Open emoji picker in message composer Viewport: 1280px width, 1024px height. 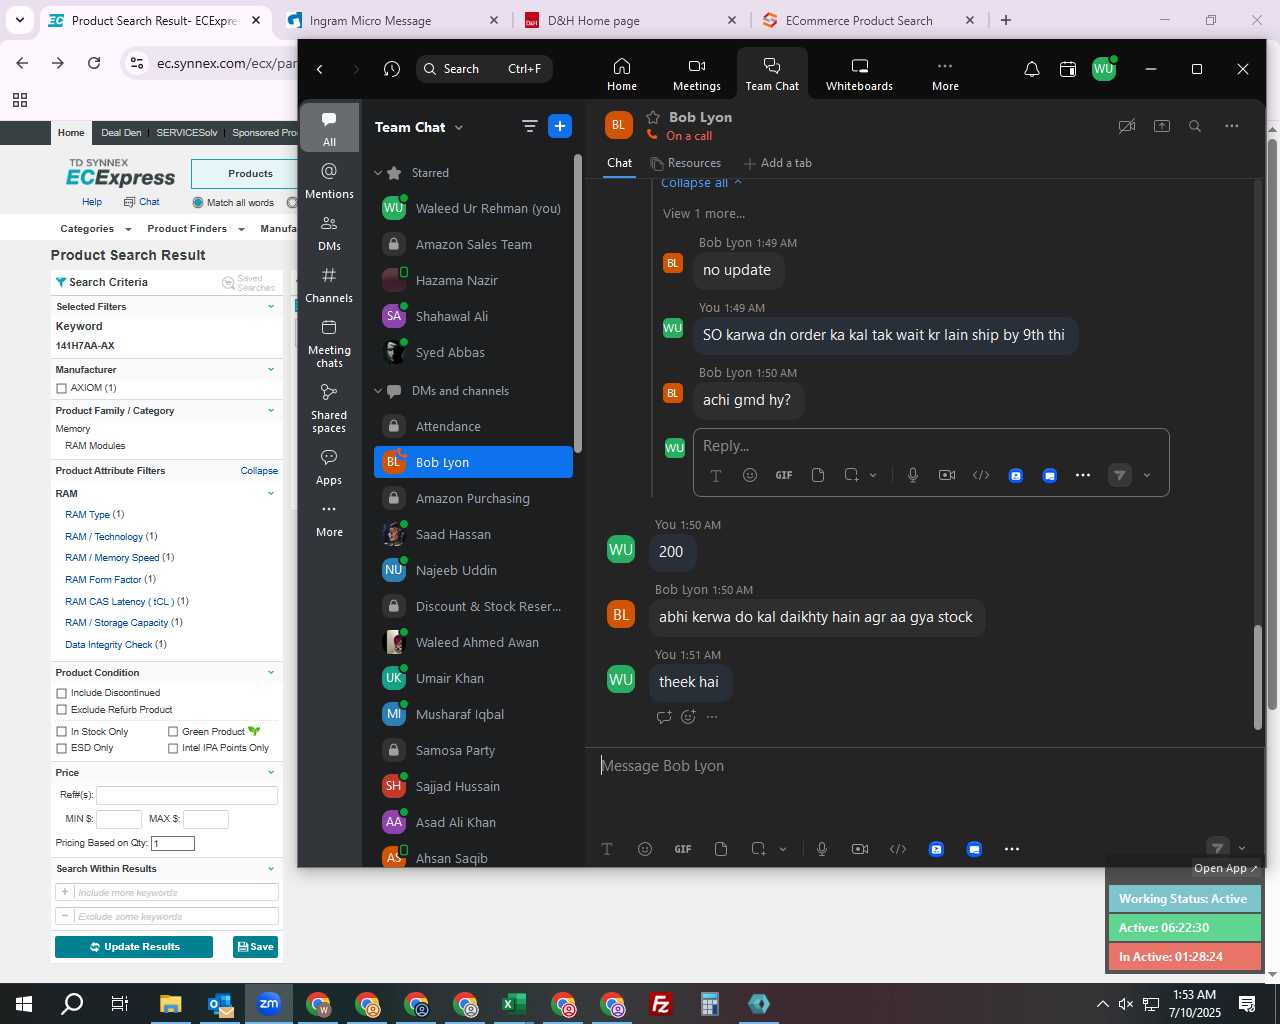point(645,849)
